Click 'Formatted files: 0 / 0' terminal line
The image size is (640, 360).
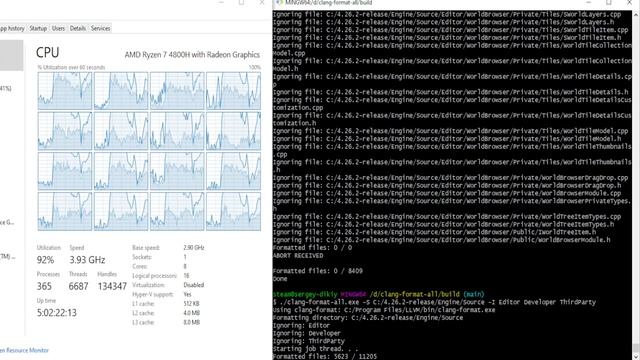[312, 248]
